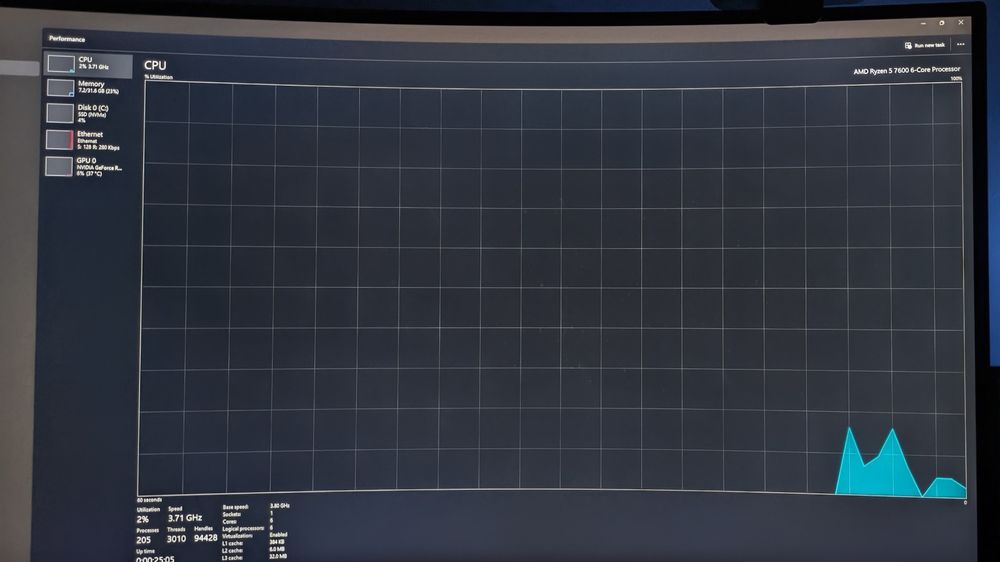Click the Enabled virtualization value
The width and height of the screenshot is (1000, 562).
click(279, 535)
